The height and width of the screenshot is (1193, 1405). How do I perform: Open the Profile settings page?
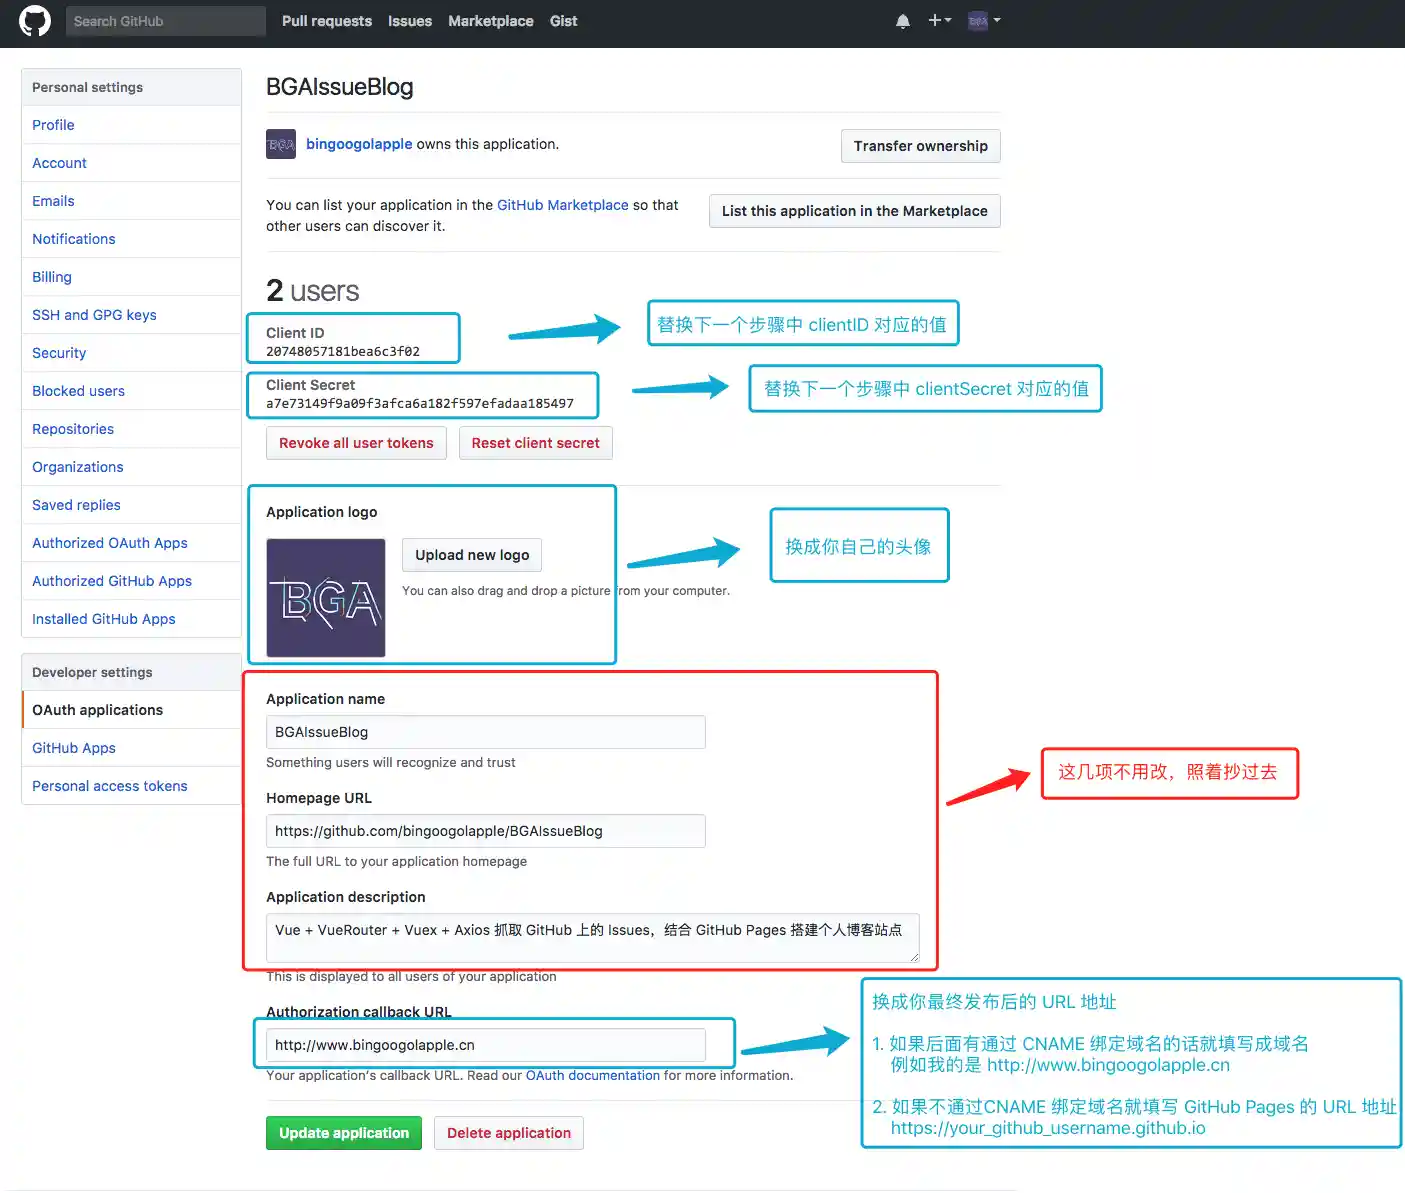(x=131, y=125)
